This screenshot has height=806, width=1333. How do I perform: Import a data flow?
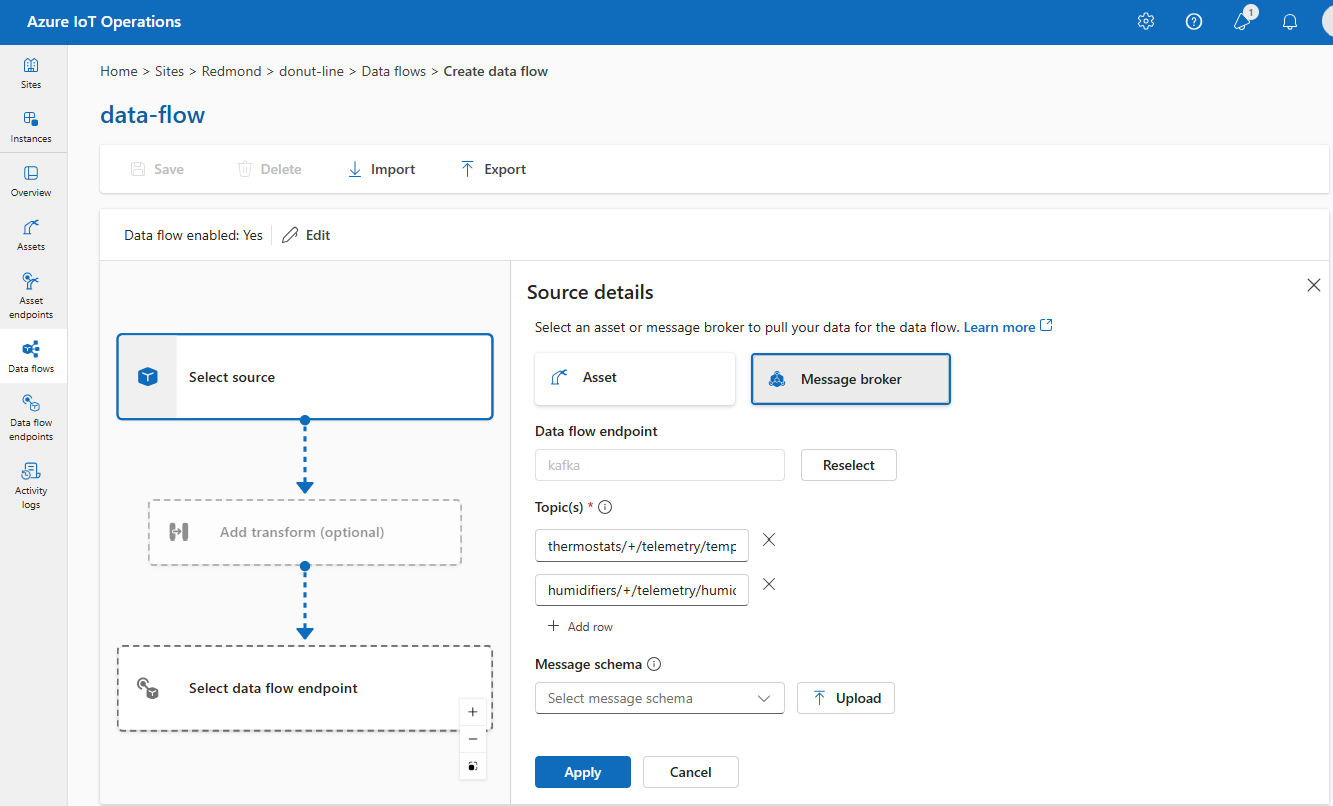pyautogui.click(x=381, y=169)
